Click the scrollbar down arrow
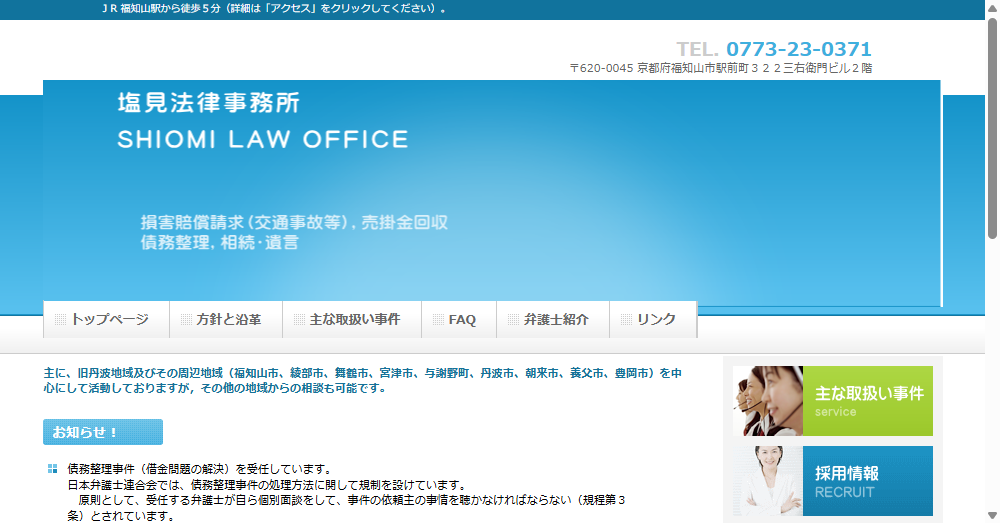Image resolution: width=1000 pixels, height=523 pixels. [x=992, y=515]
